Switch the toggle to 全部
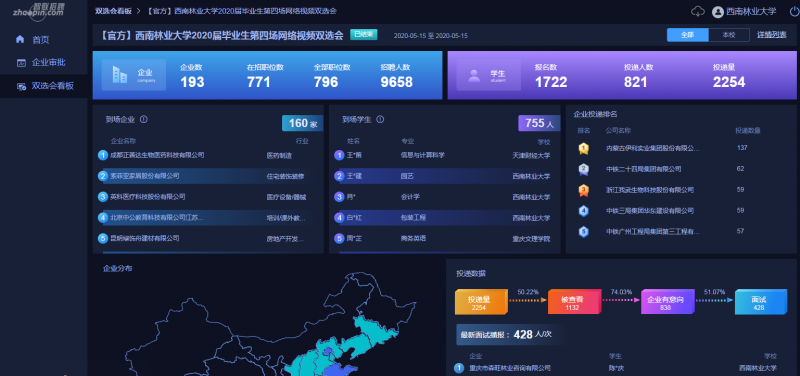Viewport: 800px width, 376px height. [x=687, y=35]
